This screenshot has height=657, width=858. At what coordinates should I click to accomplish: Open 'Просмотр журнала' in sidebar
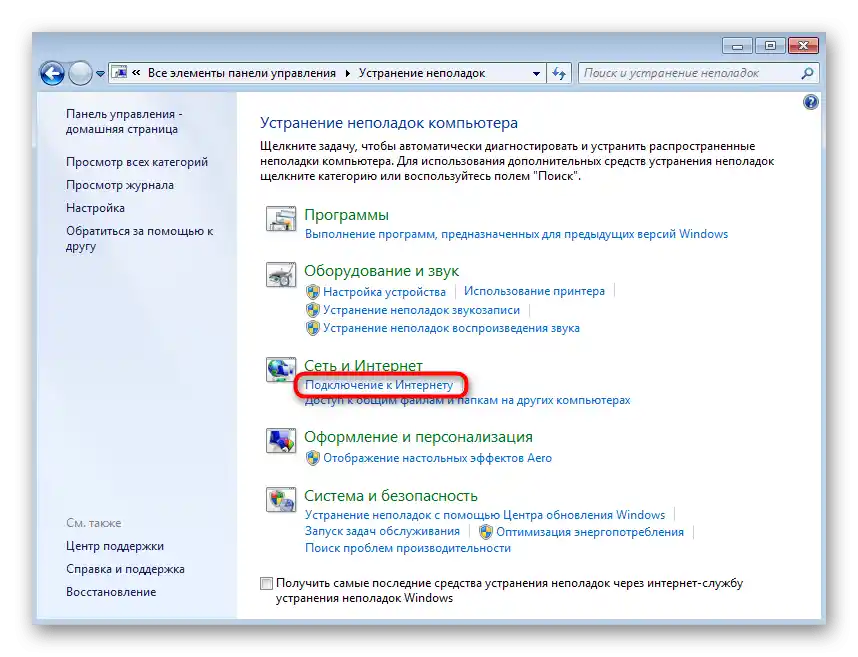(120, 185)
